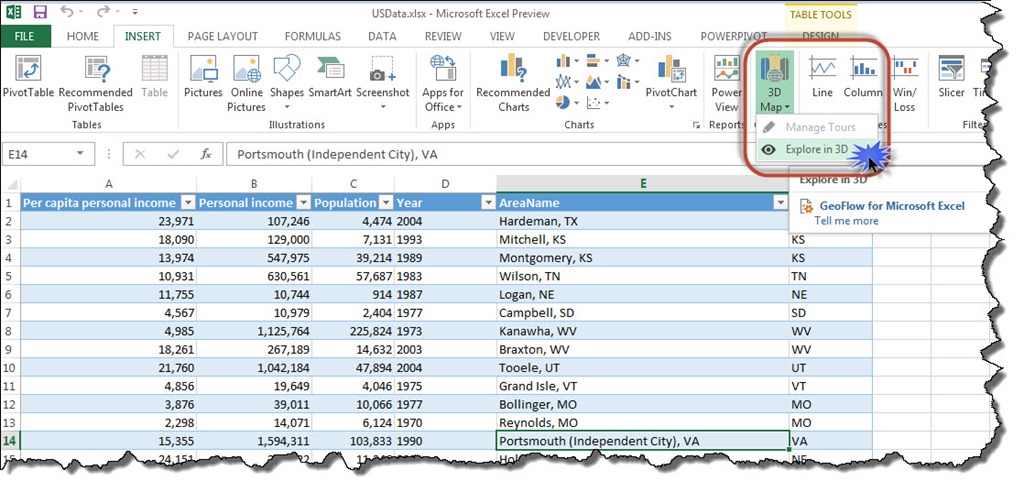Insert a bar chart
Screen dimensions: 1024x492
pos(597,61)
